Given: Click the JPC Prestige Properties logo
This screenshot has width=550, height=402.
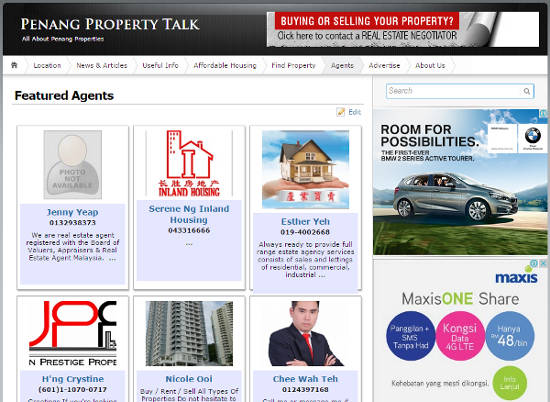Looking at the screenshot, I should [x=73, y=333].
